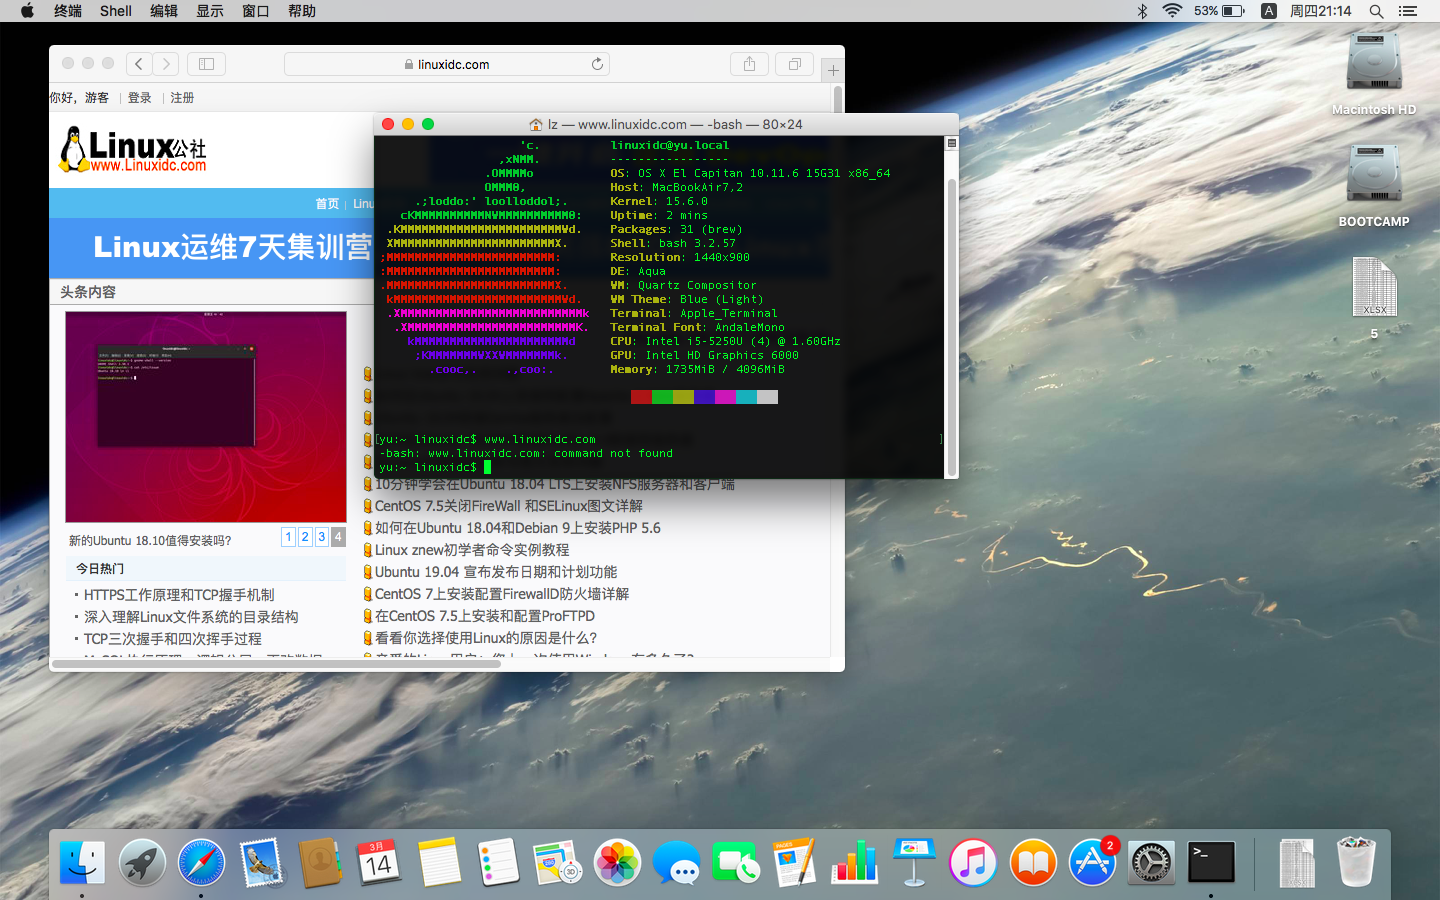Screen dimensions: 1440x900
Task: Open the Shell menu
Action: 116,11
